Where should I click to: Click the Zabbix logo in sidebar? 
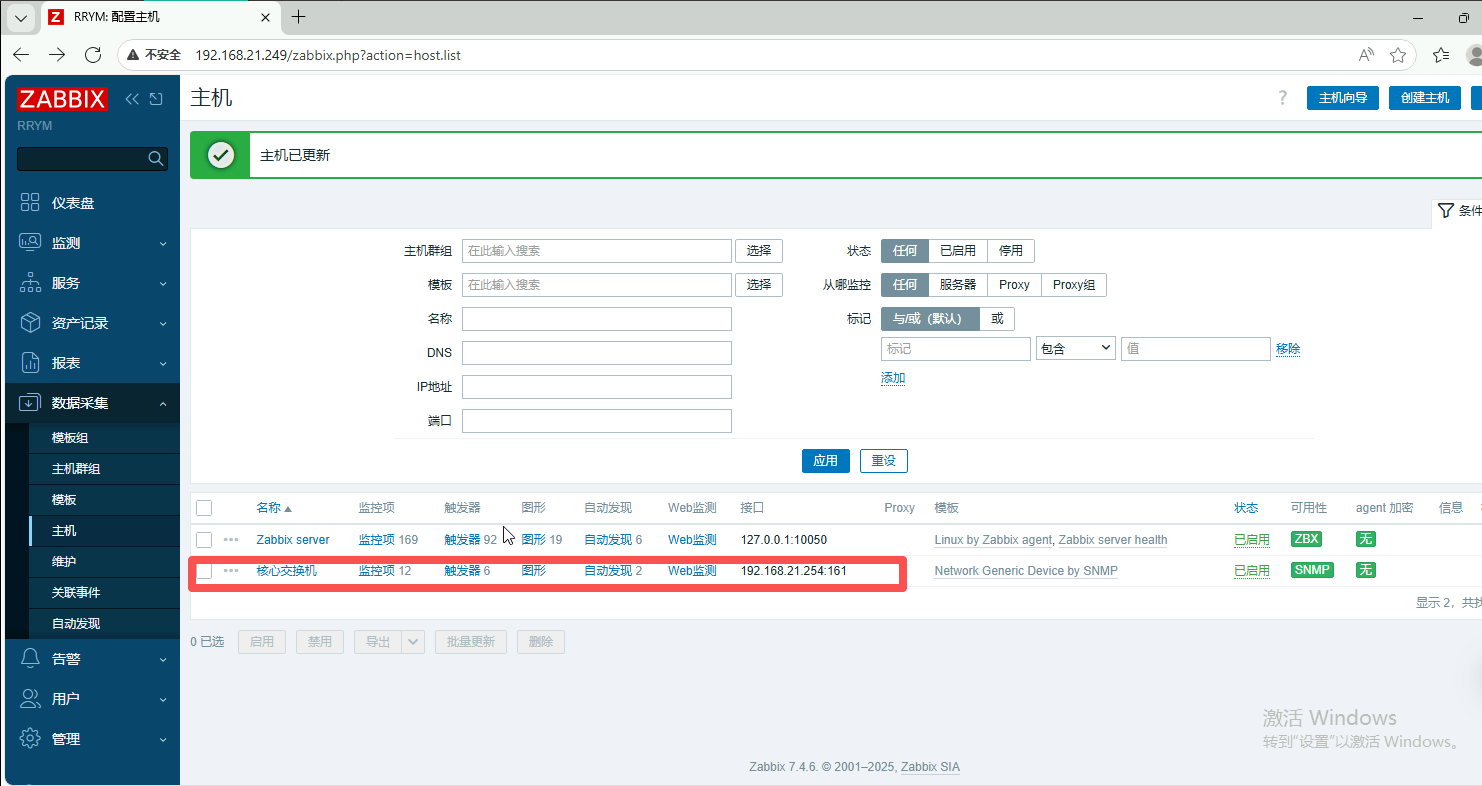[x=62, y=99]
